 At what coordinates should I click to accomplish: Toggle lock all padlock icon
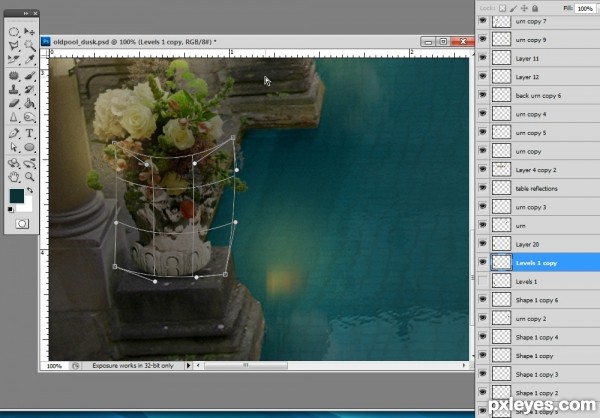[535, 8]
